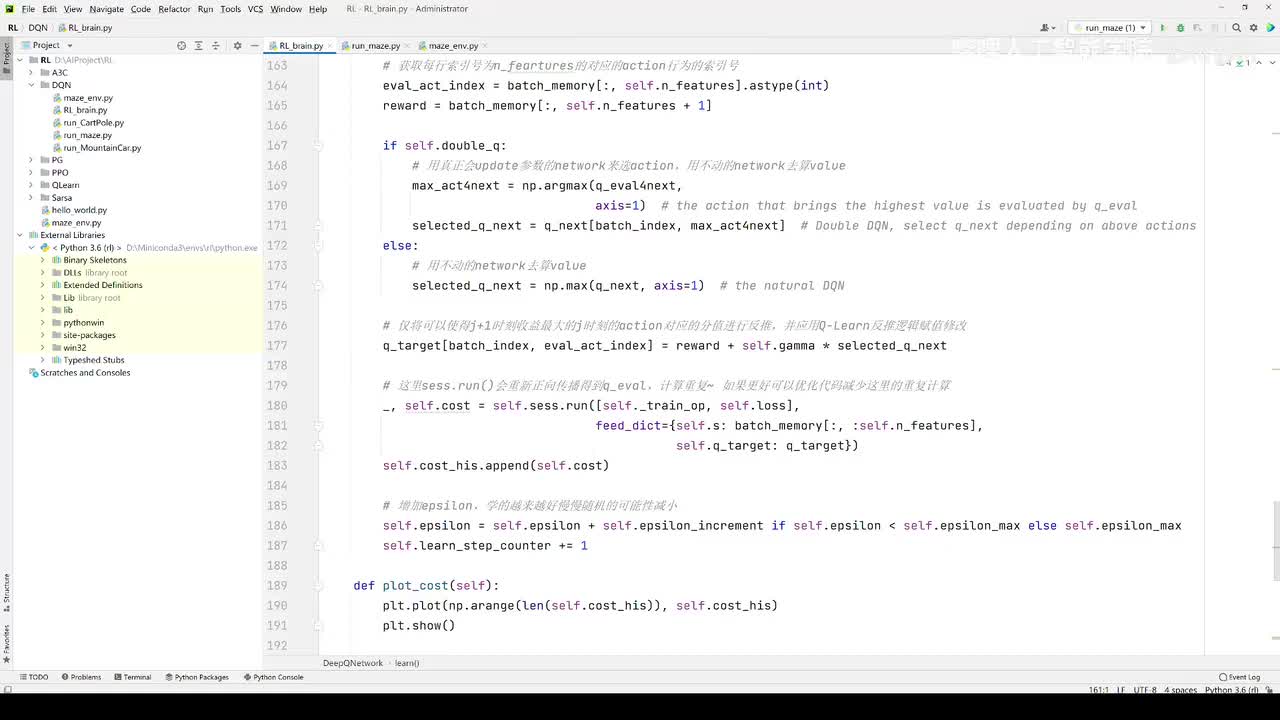Viewport: 1280px width, 720px height.
Task: Open the run_maze (1) configuration dropdown
Action: [1109, 28]
